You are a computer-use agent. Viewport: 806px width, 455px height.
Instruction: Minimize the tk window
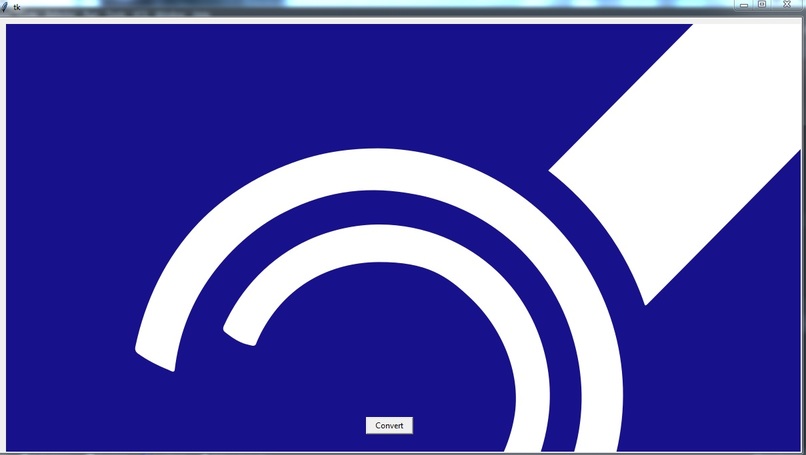[x=743, y=5]
